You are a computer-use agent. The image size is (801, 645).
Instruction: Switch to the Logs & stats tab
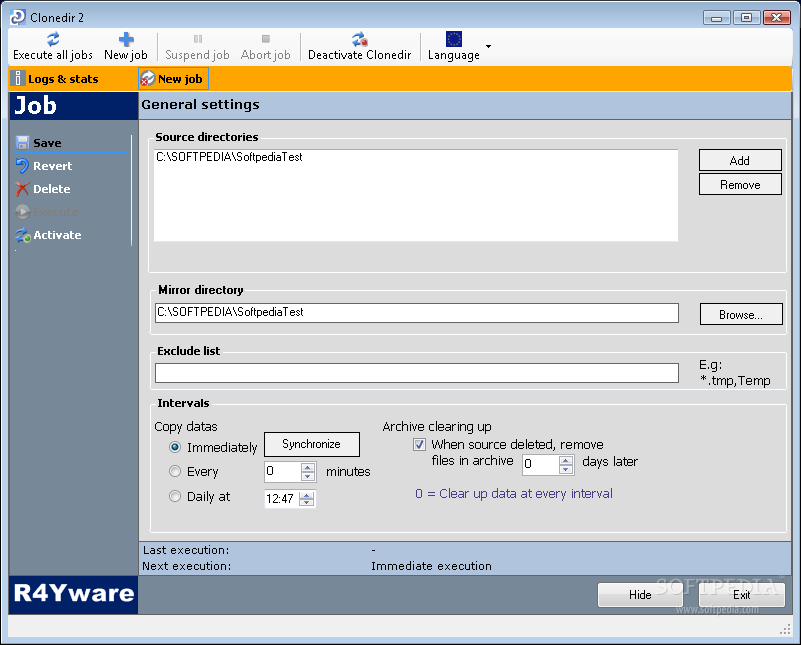point(56,79)
